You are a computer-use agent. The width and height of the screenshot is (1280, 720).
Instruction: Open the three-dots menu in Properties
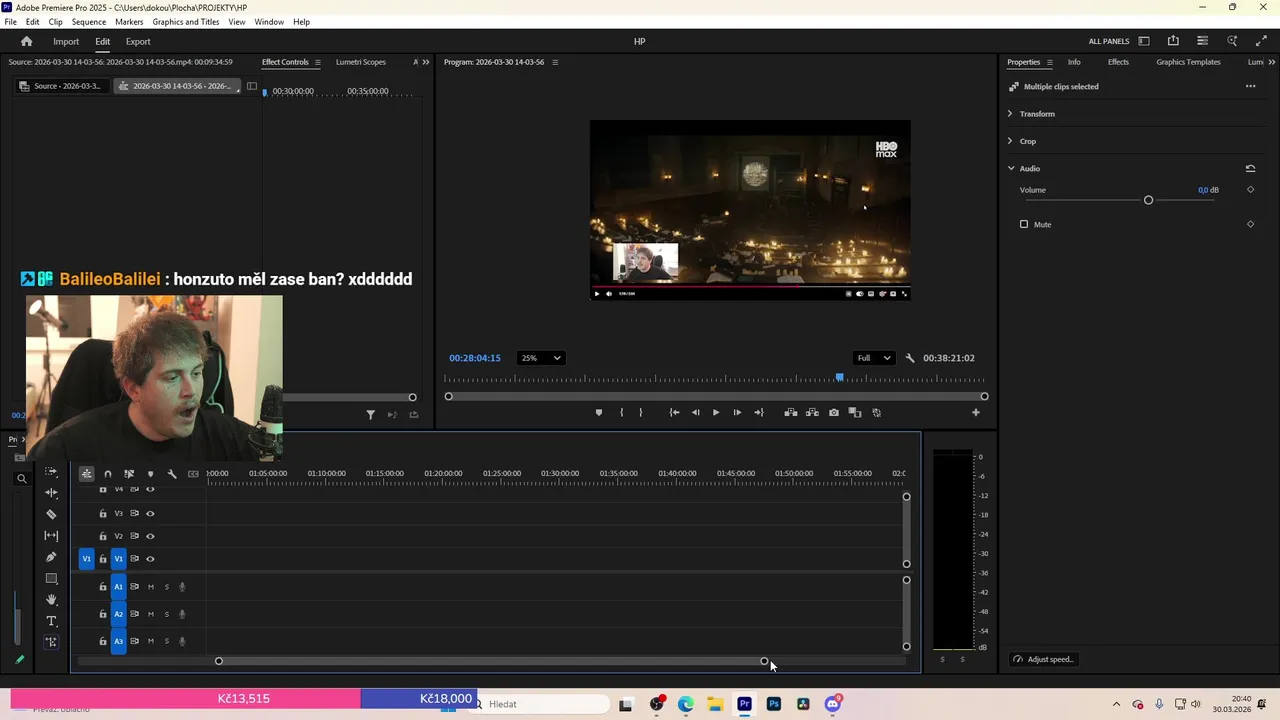pos(1250,86)
